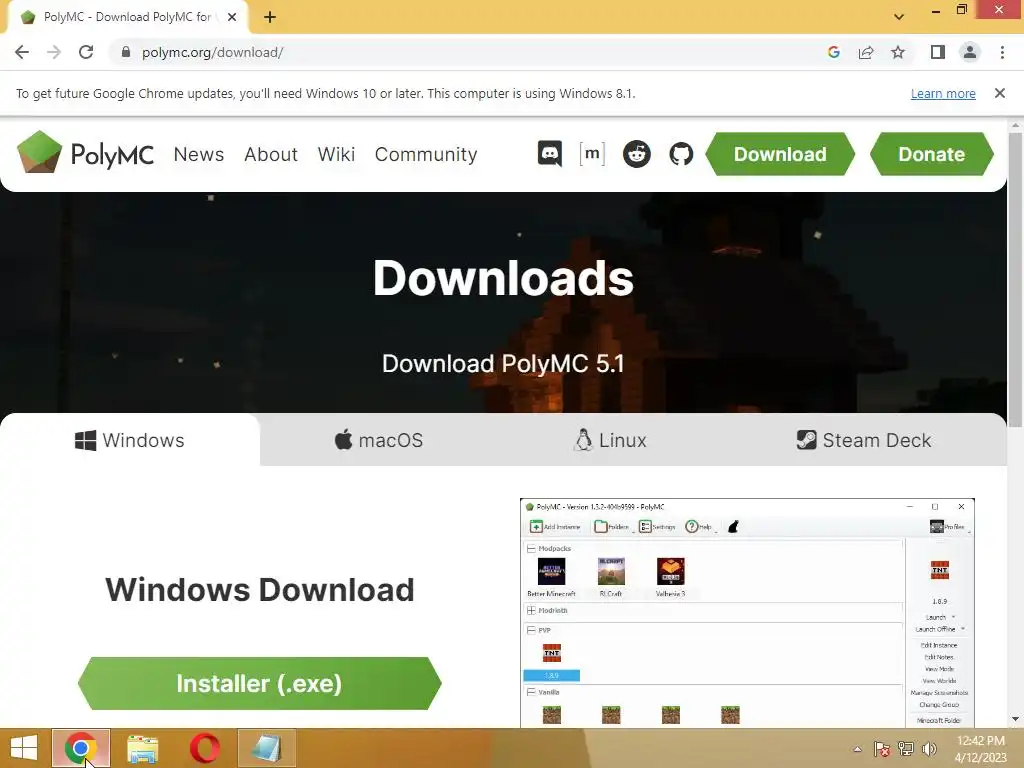
Task: Click the green Download header button
Action: tap(780, 154)
